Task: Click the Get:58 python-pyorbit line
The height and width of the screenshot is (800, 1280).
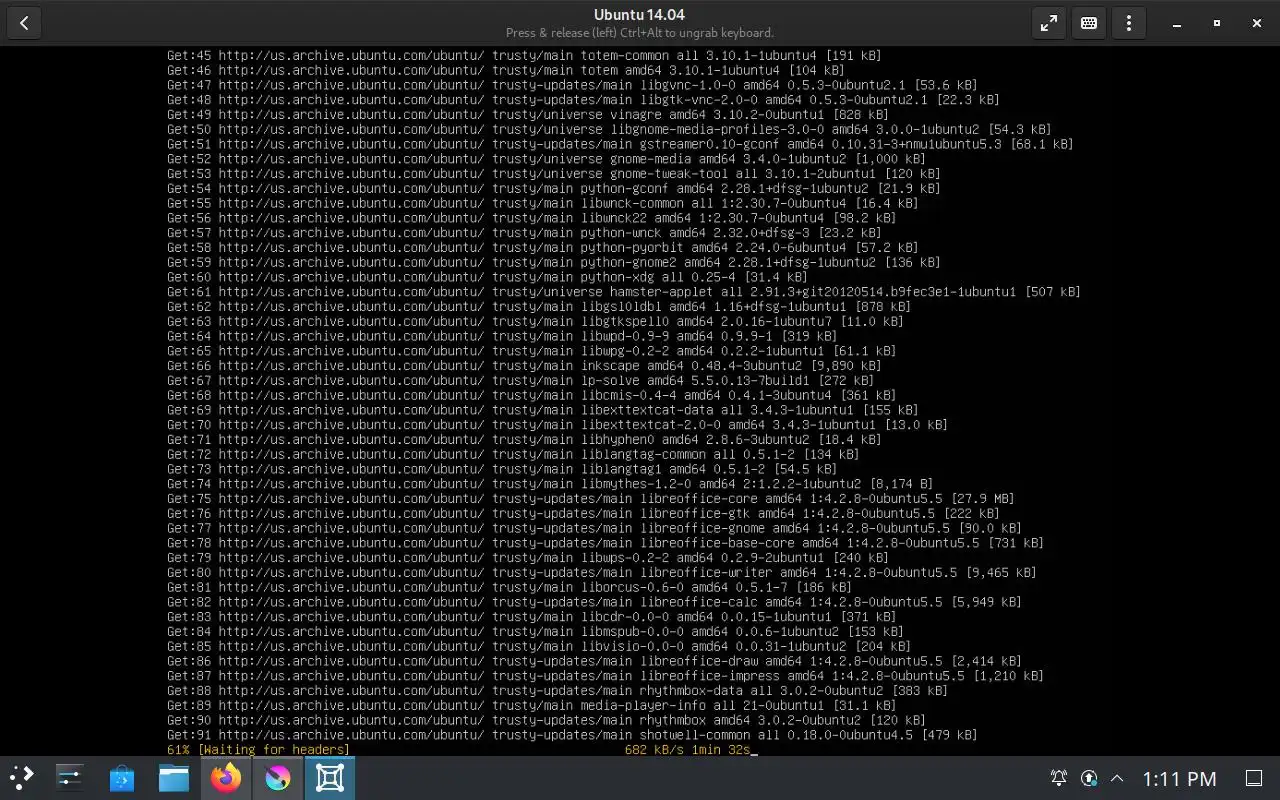Action: [x=543, y=248]
